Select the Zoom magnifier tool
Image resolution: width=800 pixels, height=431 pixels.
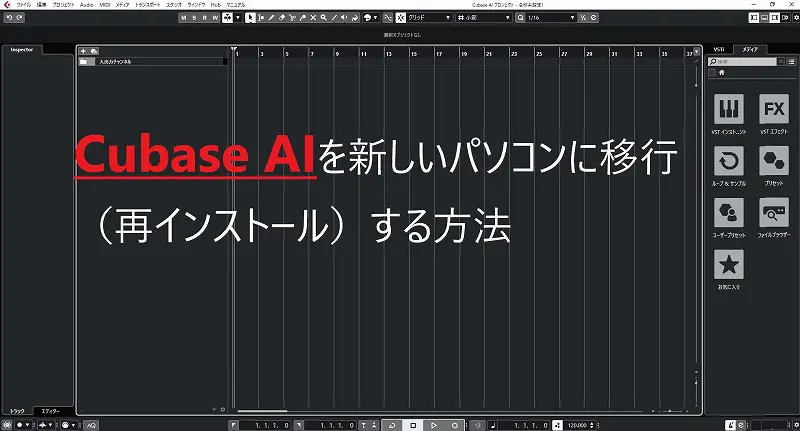tap(323, 17)
